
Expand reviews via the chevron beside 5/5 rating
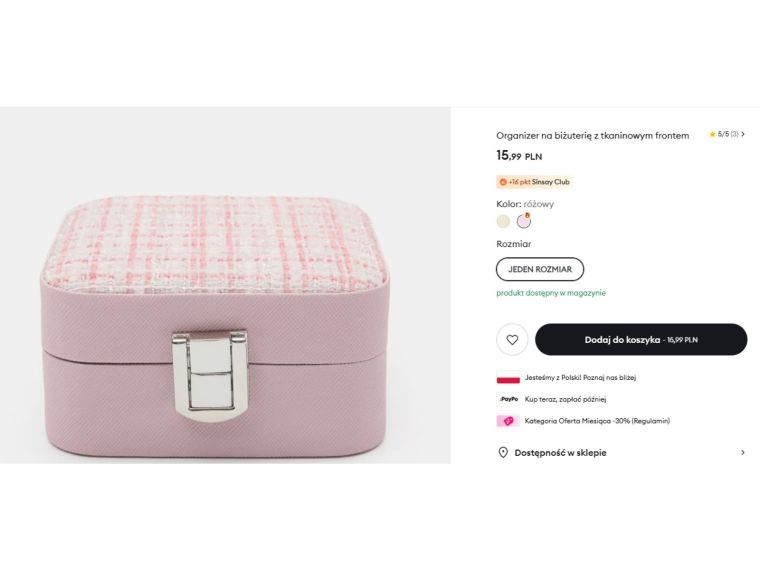click(x=743, y=134)
